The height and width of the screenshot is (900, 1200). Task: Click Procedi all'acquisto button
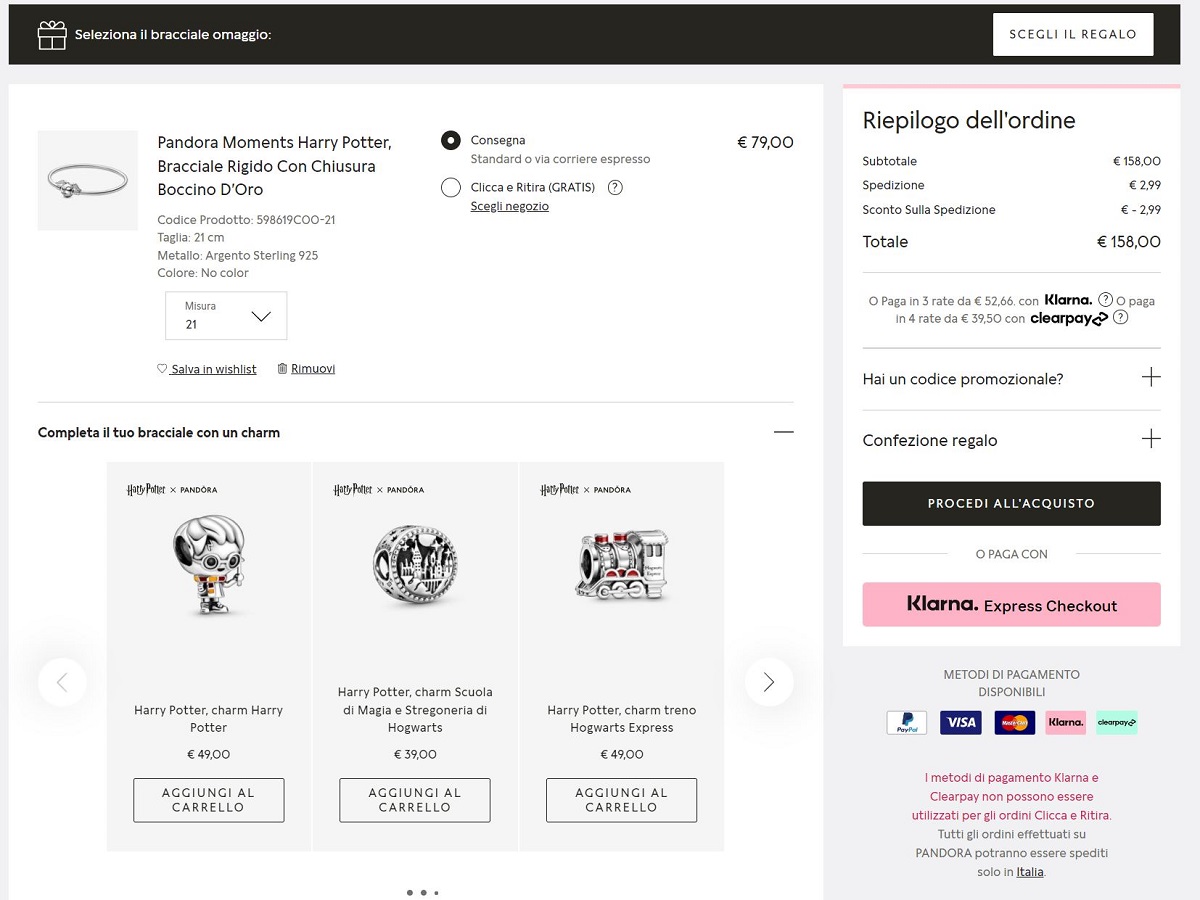click(1011, 504)
